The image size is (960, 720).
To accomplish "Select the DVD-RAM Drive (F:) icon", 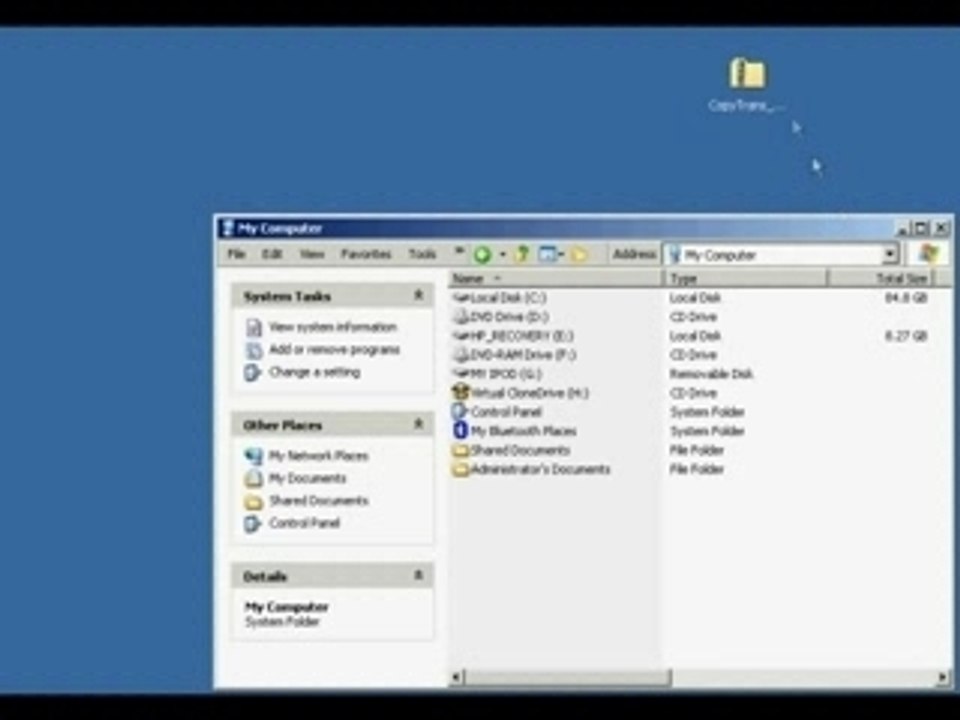I will (460, 354).
